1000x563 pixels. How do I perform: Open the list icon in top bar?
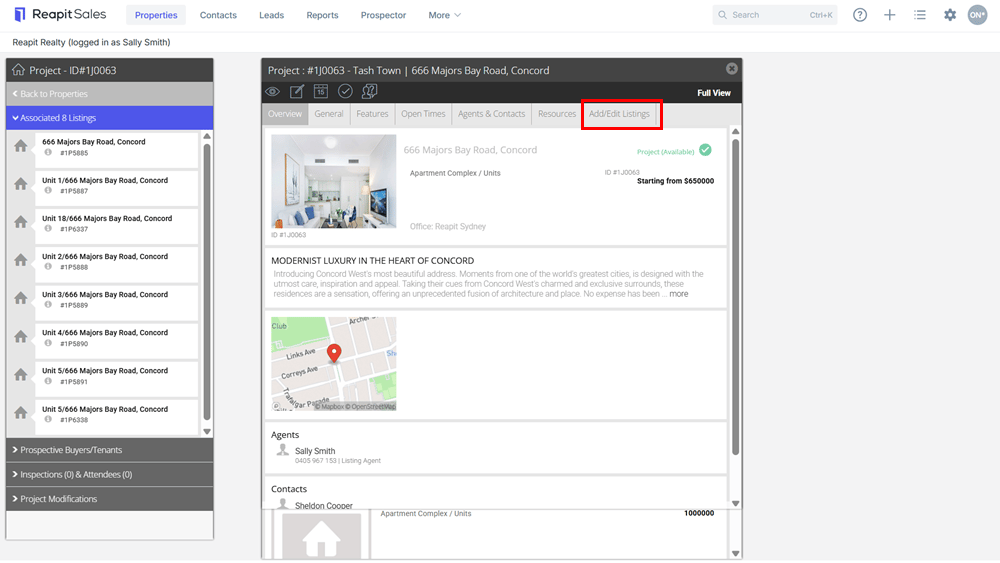click(x=920, y=15)
